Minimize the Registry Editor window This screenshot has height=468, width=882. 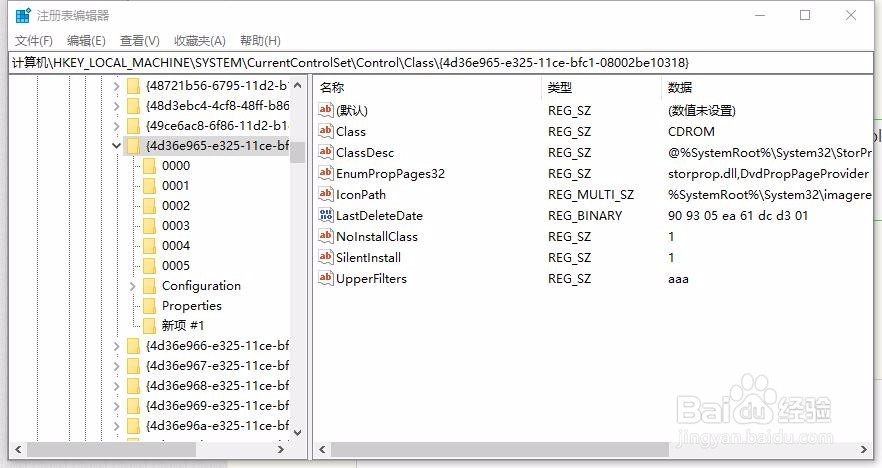click(760, 15)
